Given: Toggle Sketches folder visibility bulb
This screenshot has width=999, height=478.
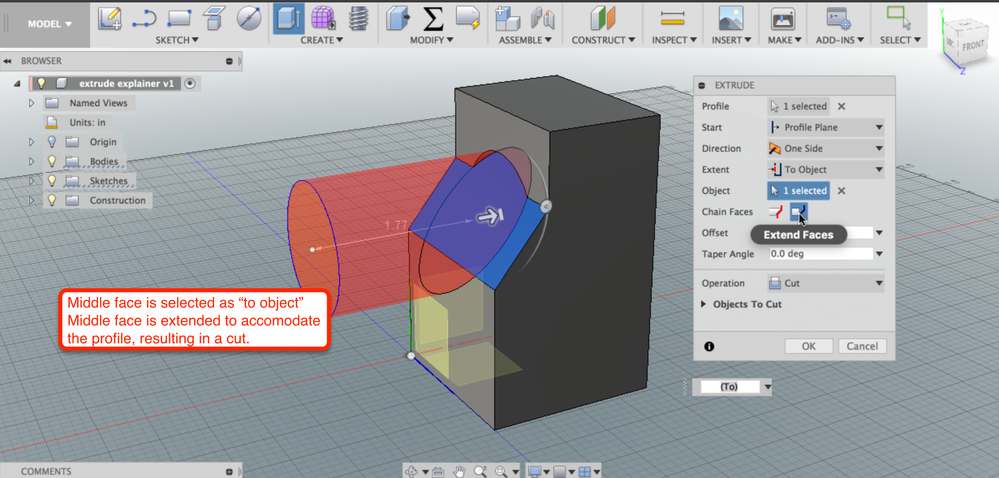Looking at the screenshot, I should tap(52, 181).
